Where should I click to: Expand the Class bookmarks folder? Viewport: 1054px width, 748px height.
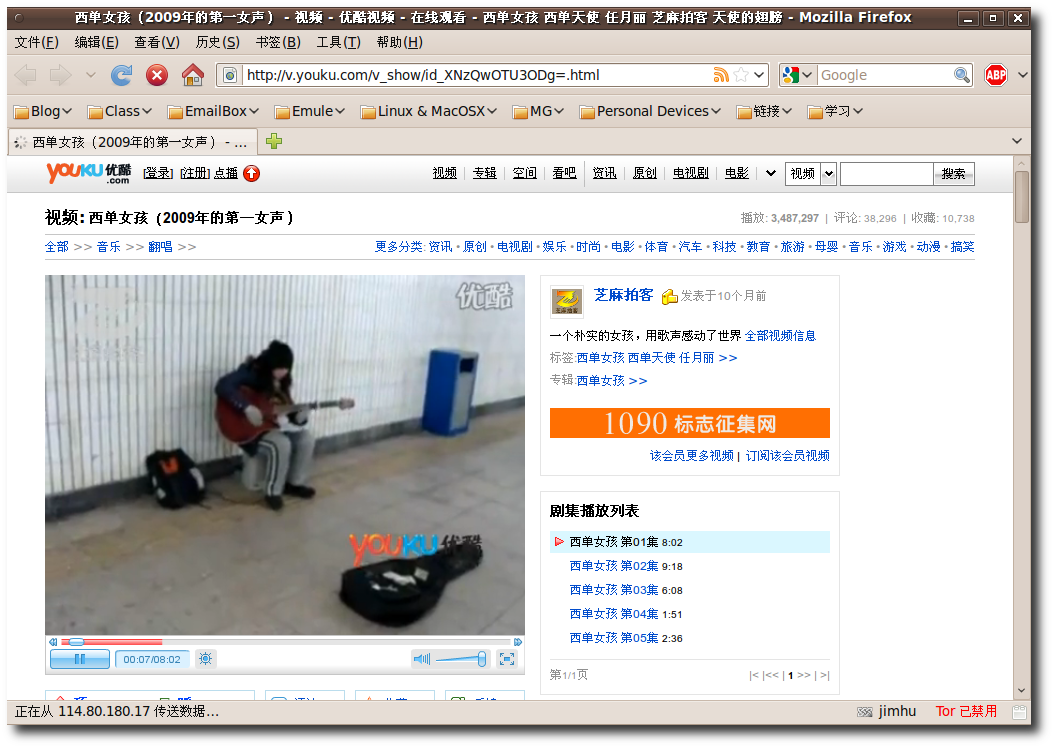click(x=120, y=111)
